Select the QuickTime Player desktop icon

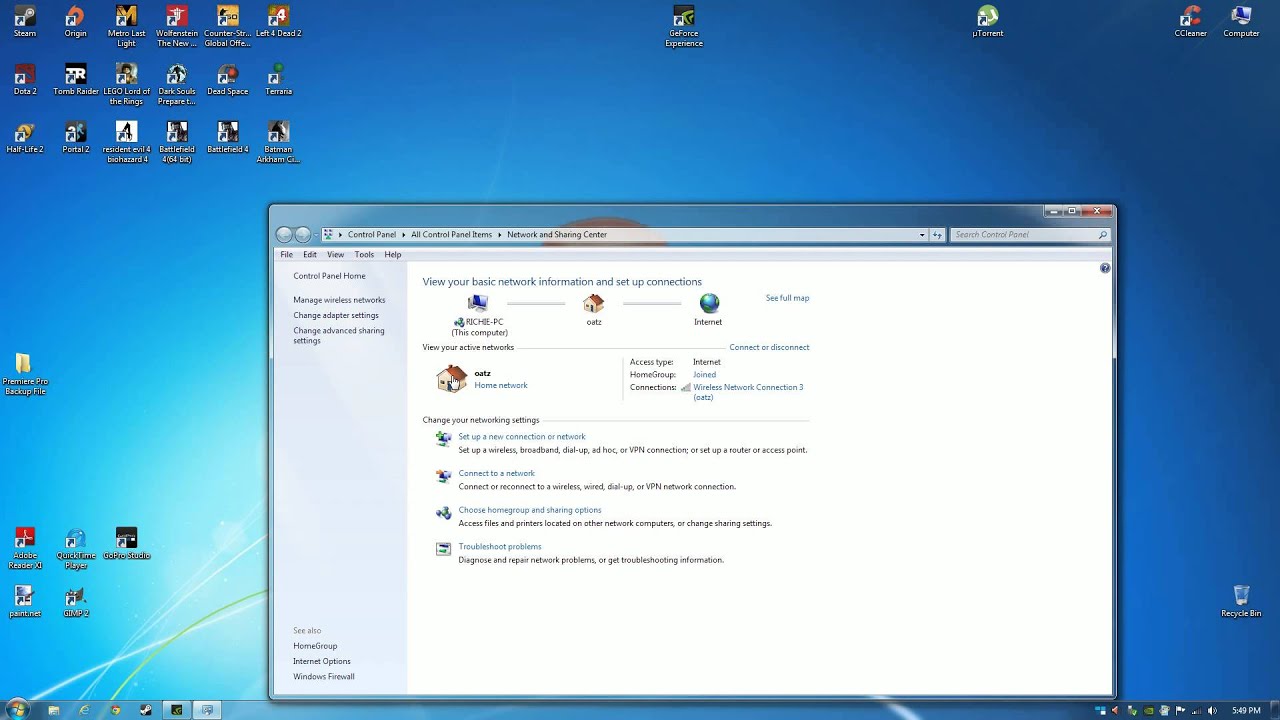click(x=76, y=548)
